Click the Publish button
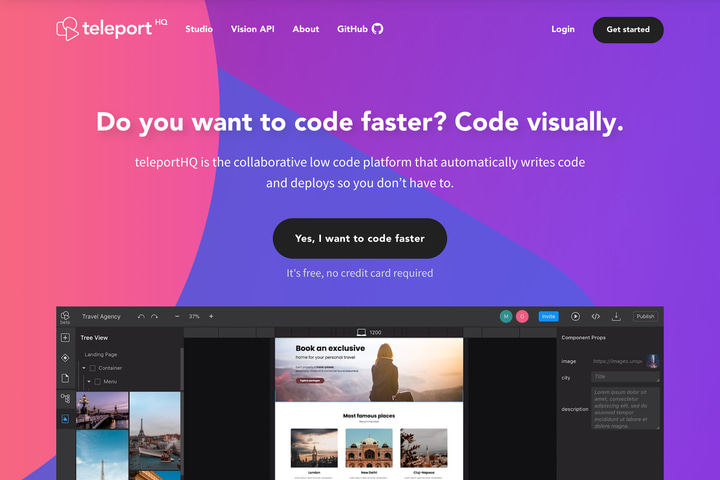 pyautogui.click(x=645, y=316)
